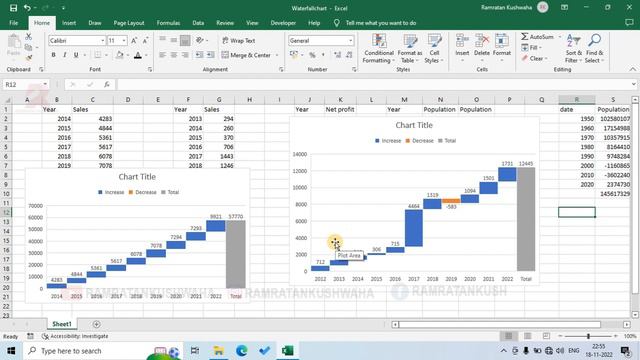Click the Decrease Decimal icon
640x360 pixels.
click(349, 55)
